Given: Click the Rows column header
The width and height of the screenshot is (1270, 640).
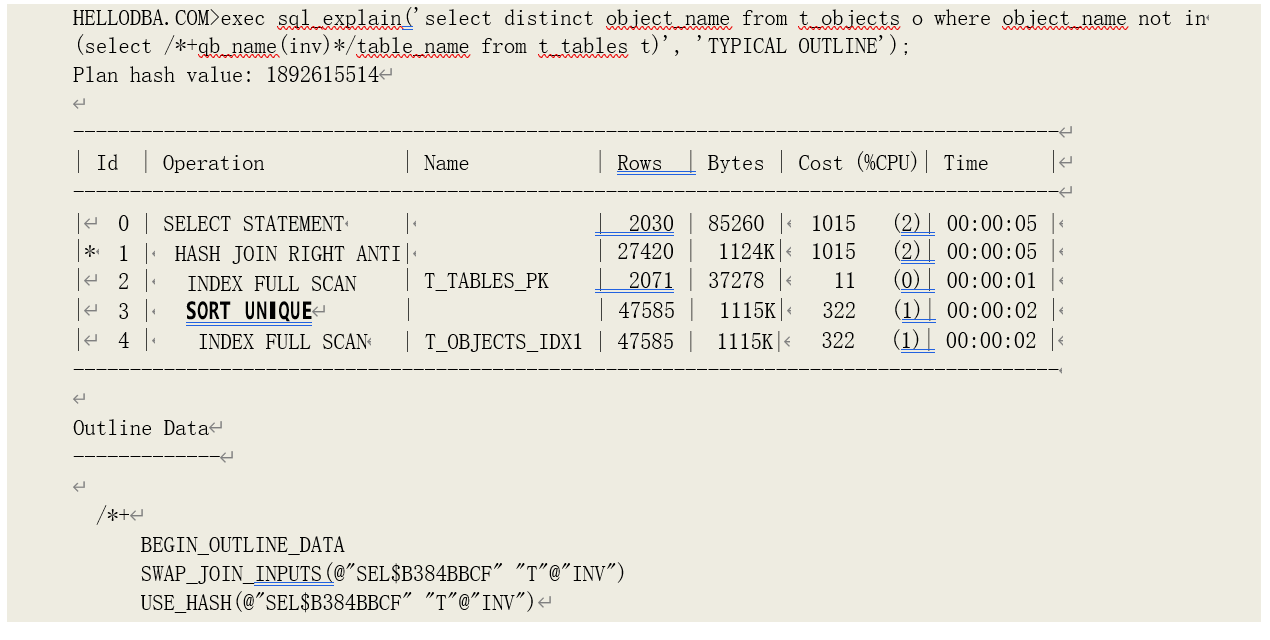Looking at the screenshot, I should pos(639,163).
